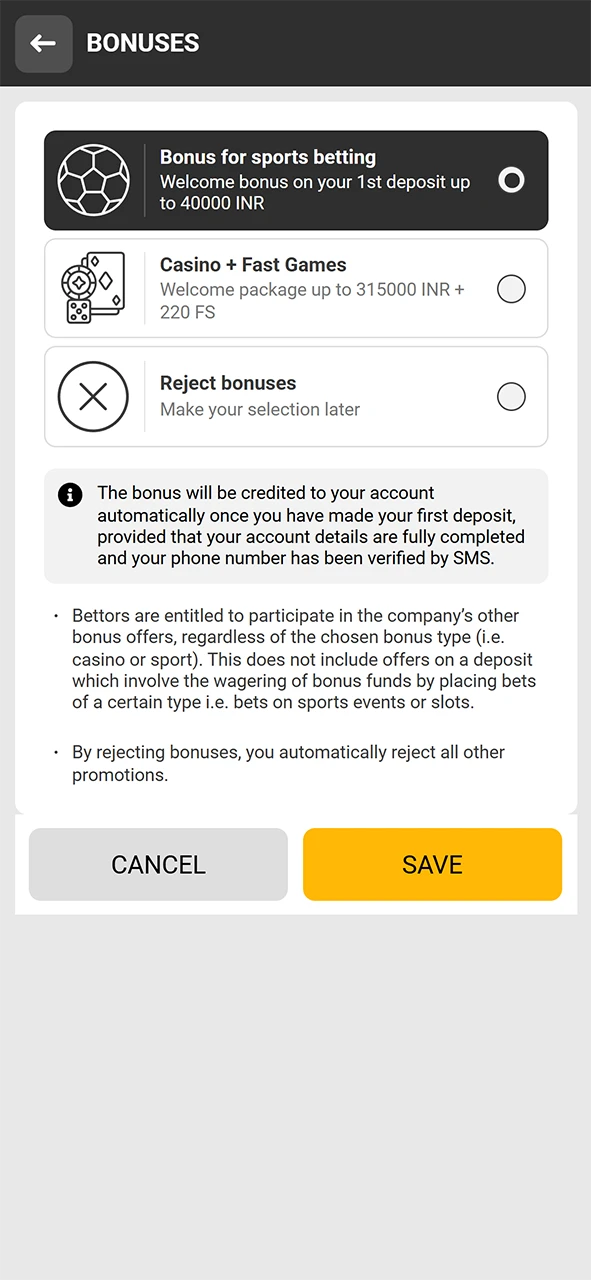Select the Casino + Fast Games radio button

tap(511, 289)
